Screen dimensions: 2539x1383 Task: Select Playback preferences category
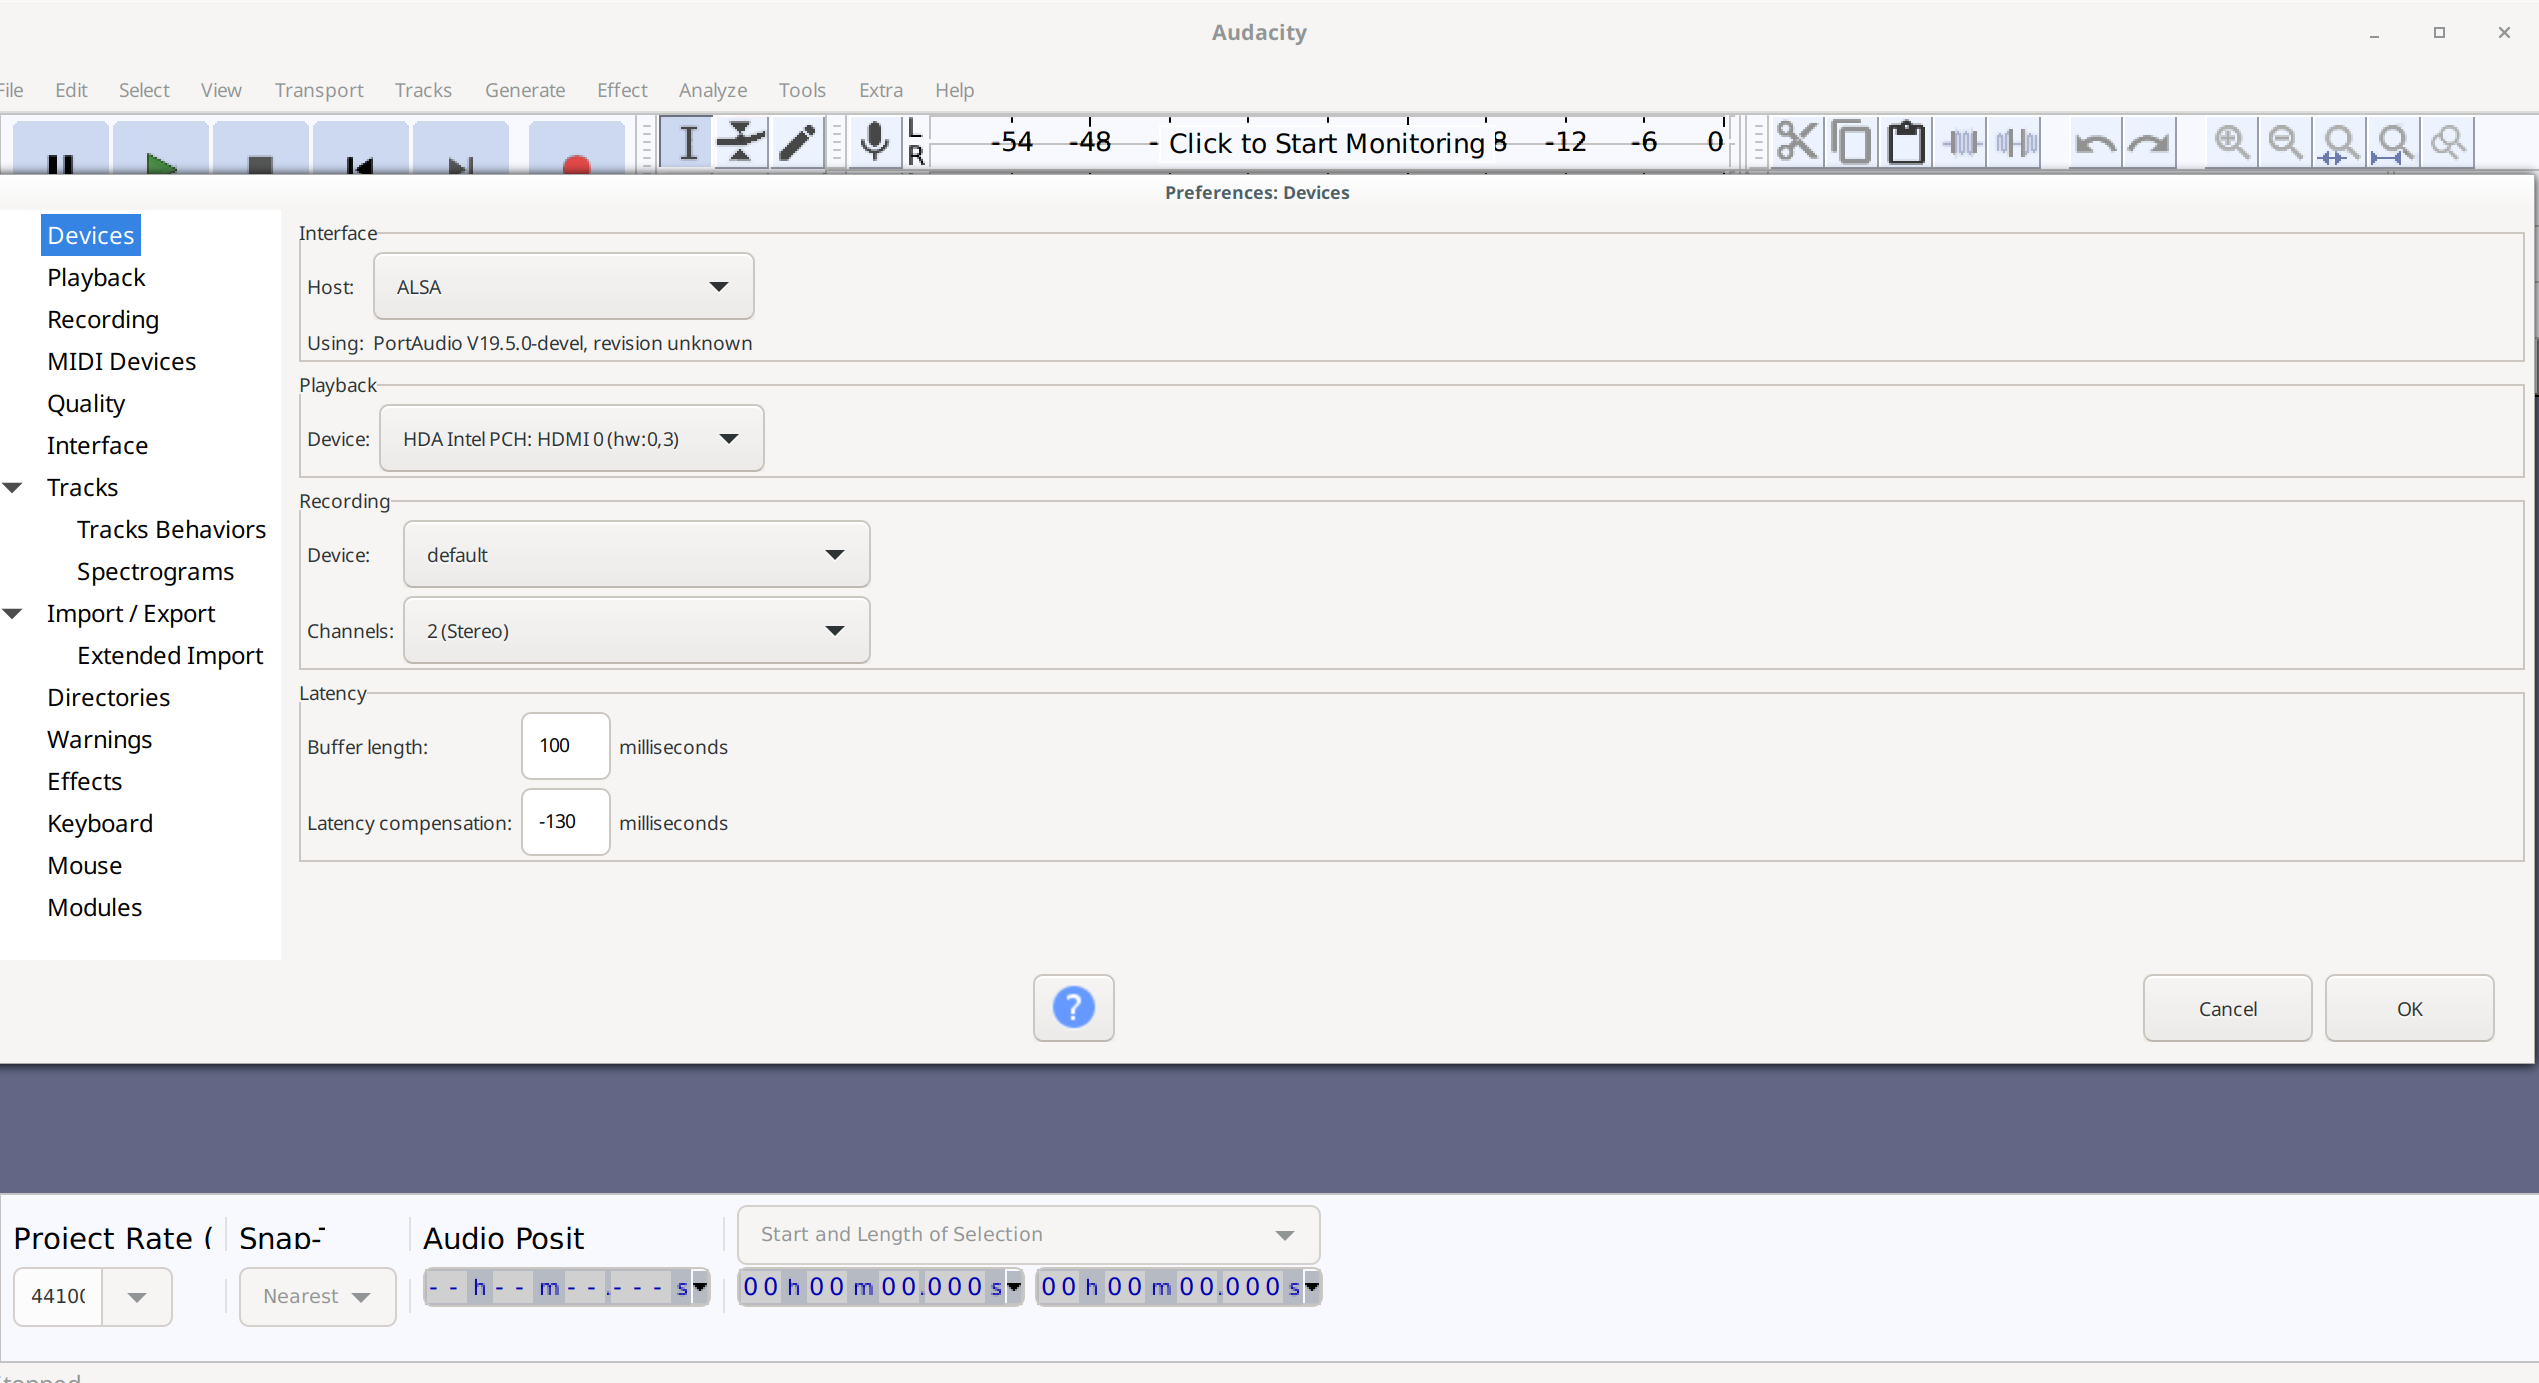coord(96,278)
